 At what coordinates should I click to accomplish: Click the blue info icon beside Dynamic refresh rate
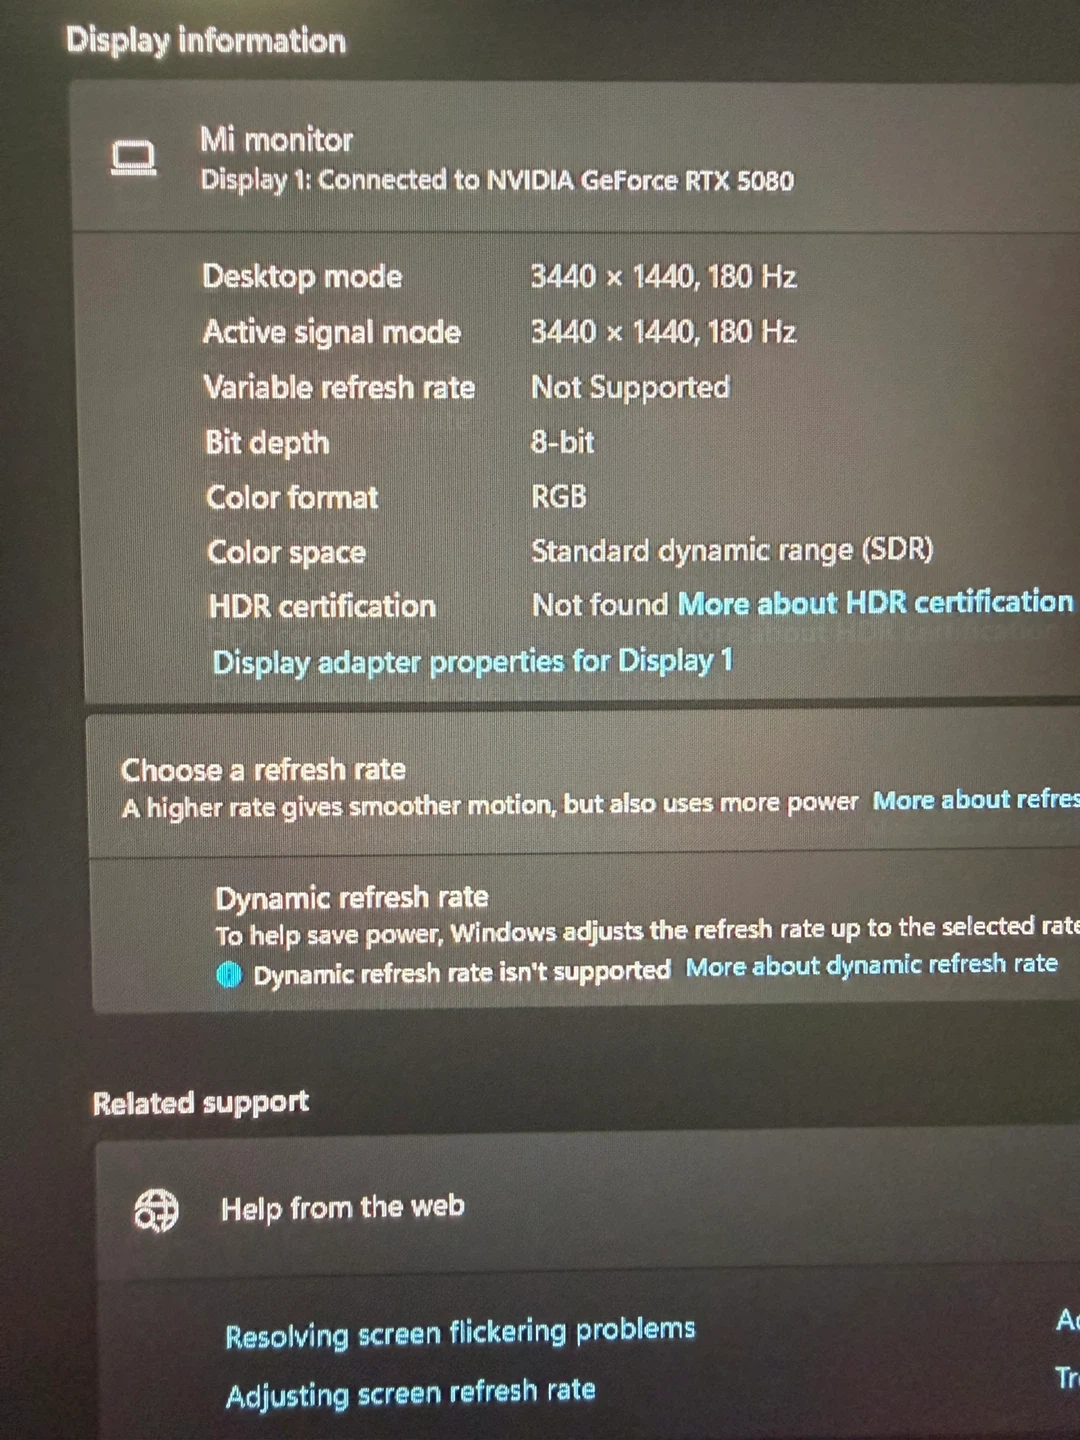tap(229, 973)
